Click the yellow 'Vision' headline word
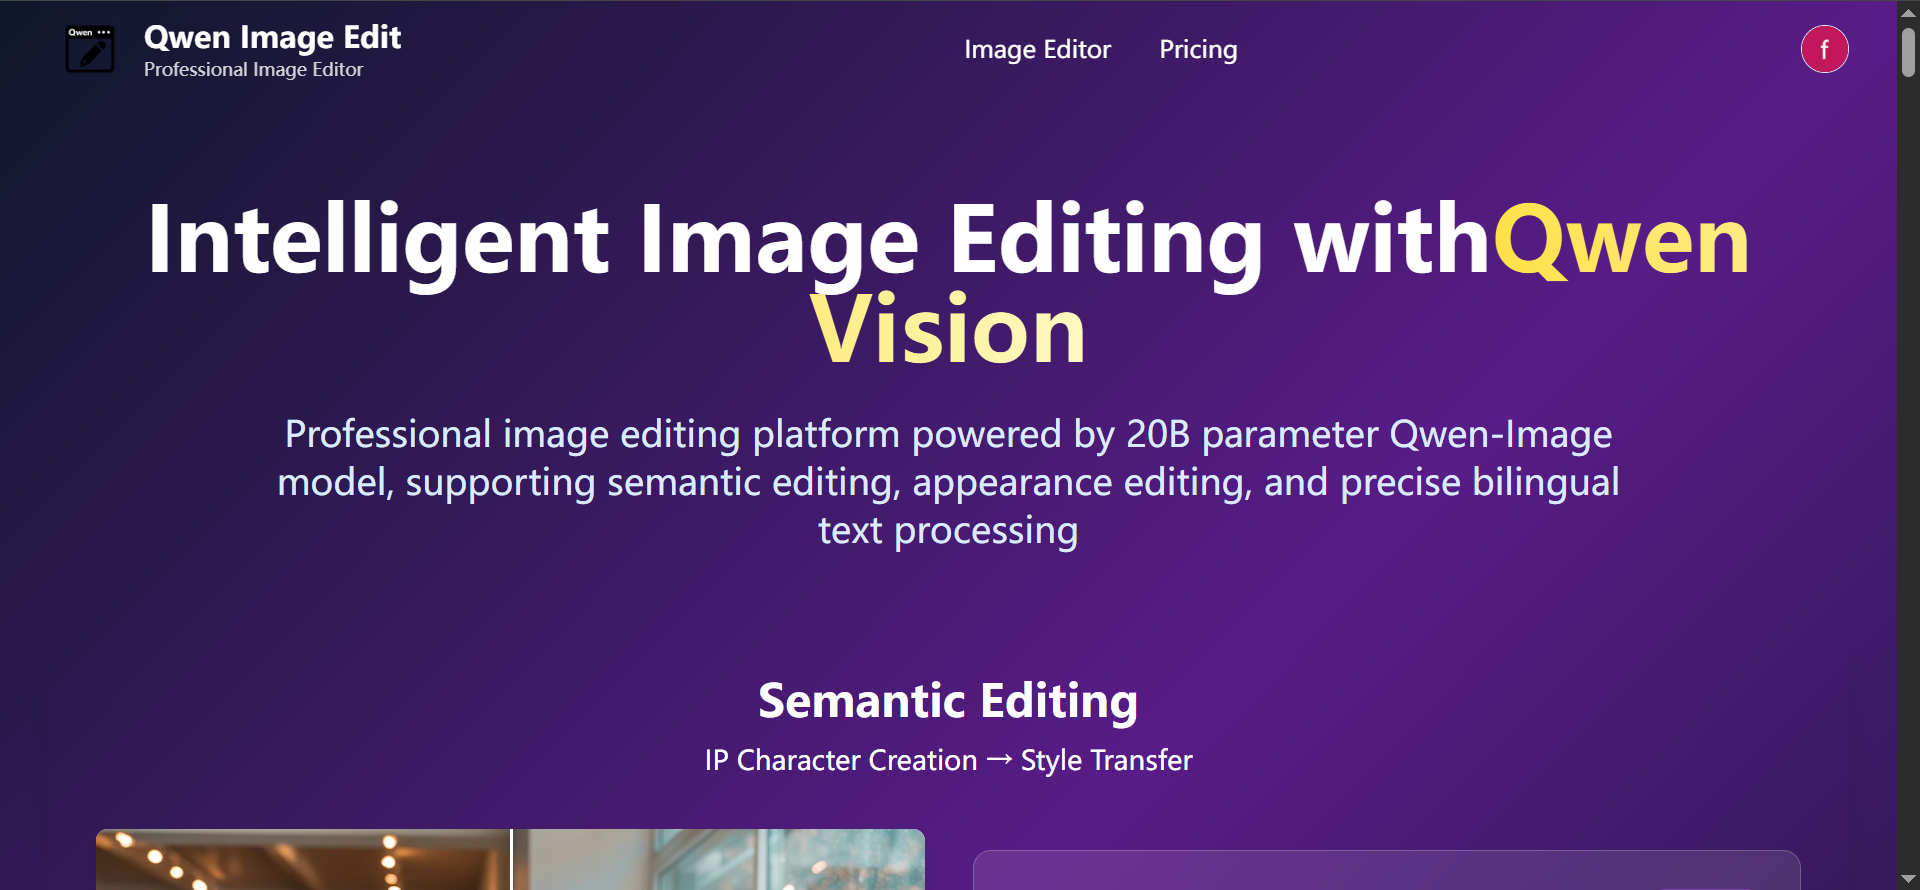The height and width of the screenshot is (890, 1920). 948,329
